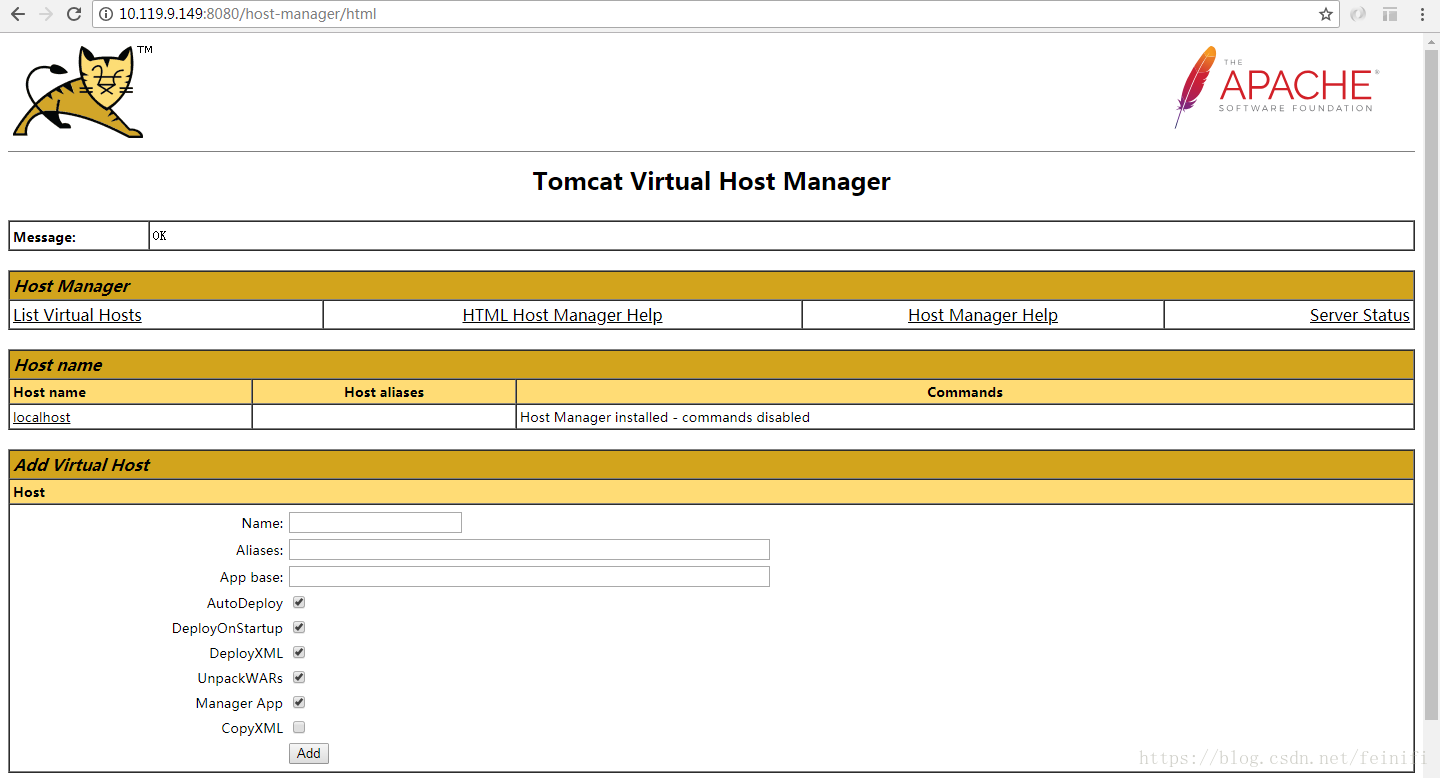Screen dimensions: 1440x778
Task: Click the 'Add Virtual Host' section title
Action: pos(82,465)
